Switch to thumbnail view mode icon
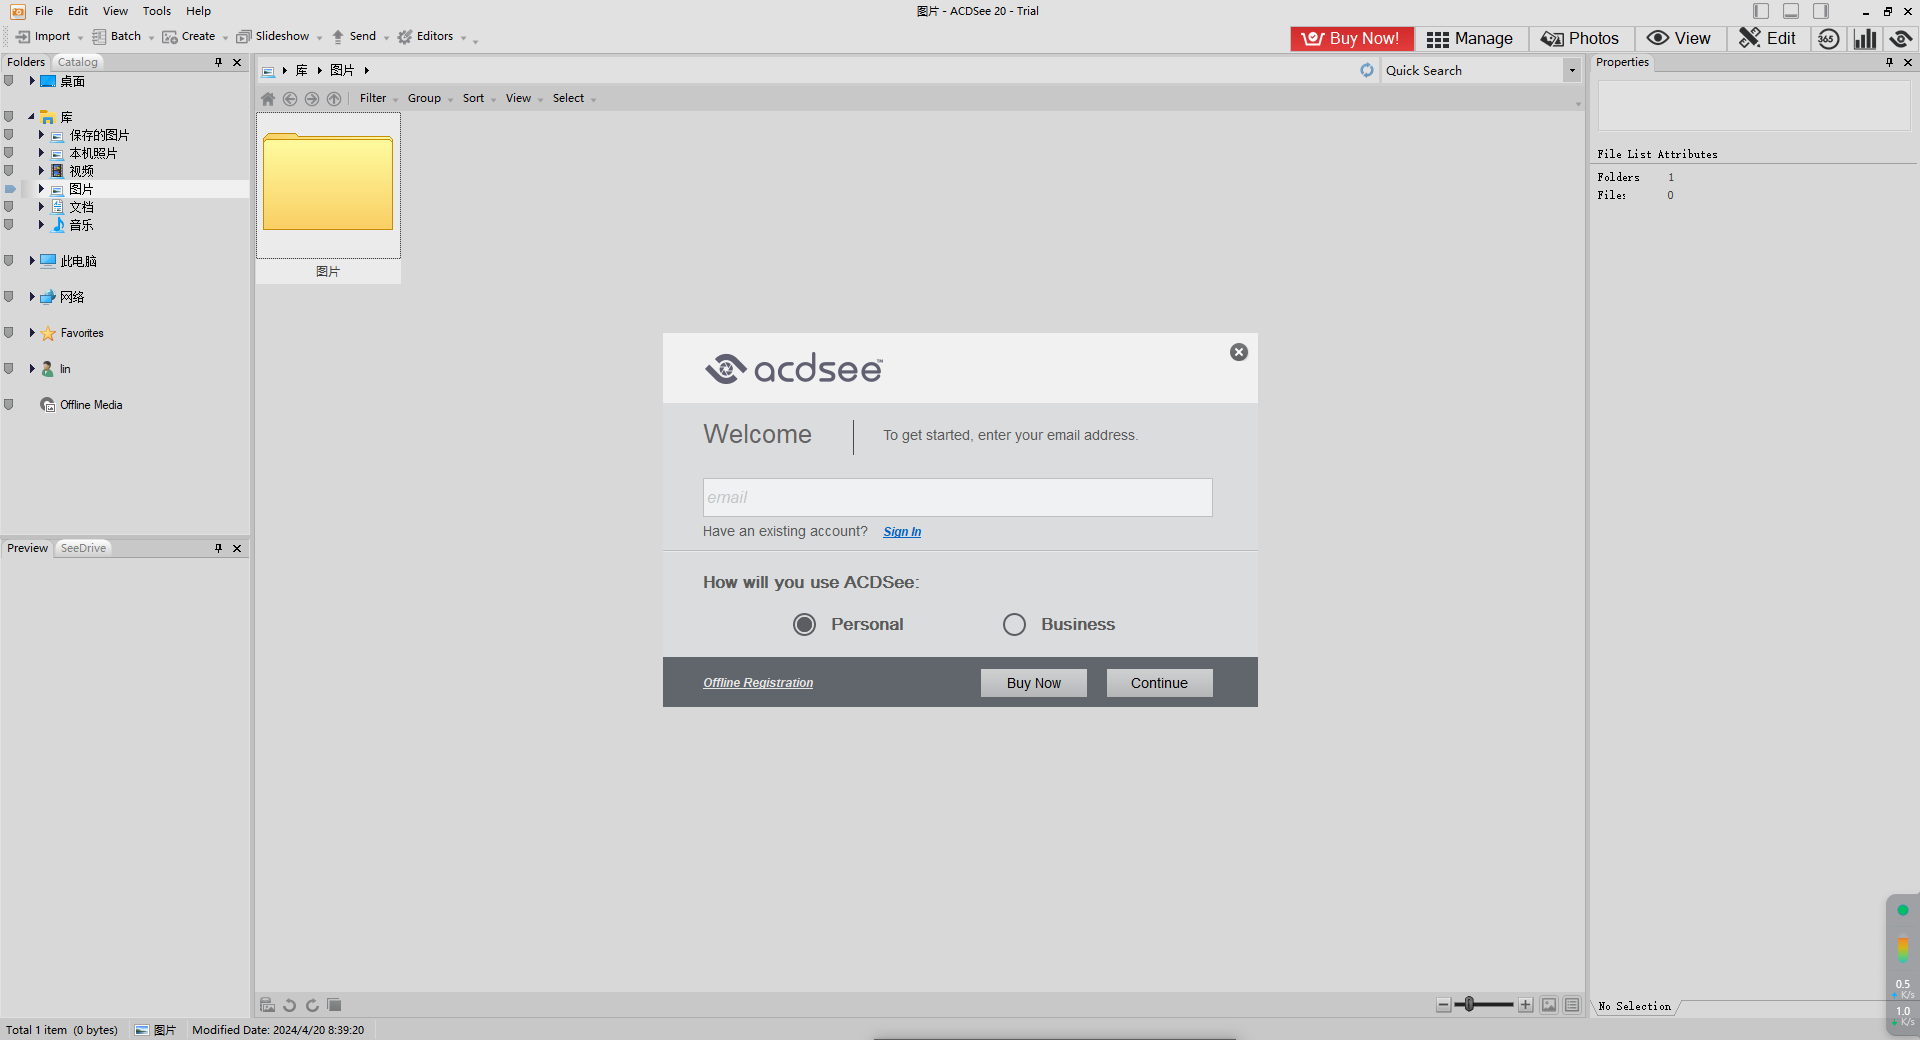1920x1040 pixels. click(1549, 1005)
